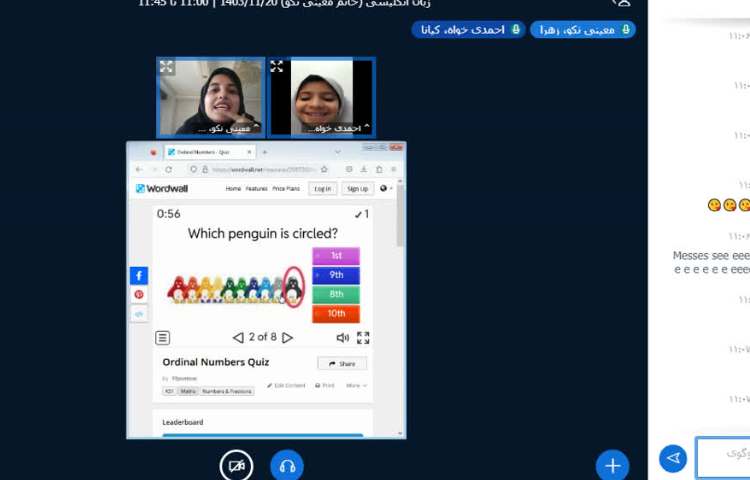Open the quiz hamburger menu icon
This screenshot has height=480, width=750.
[x=163, y=338]
